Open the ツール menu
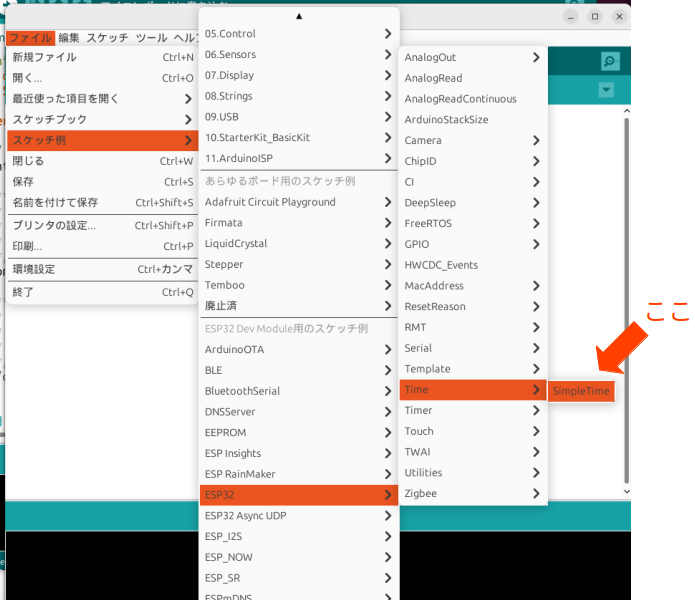Screen dimensions: 695x600 (x=151, y=38)
